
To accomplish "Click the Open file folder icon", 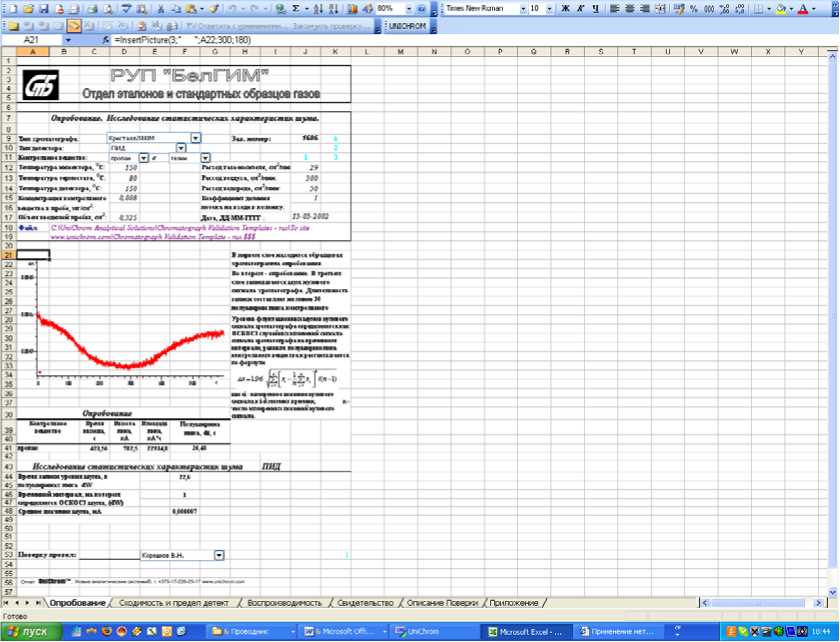I will coord(29,9).
